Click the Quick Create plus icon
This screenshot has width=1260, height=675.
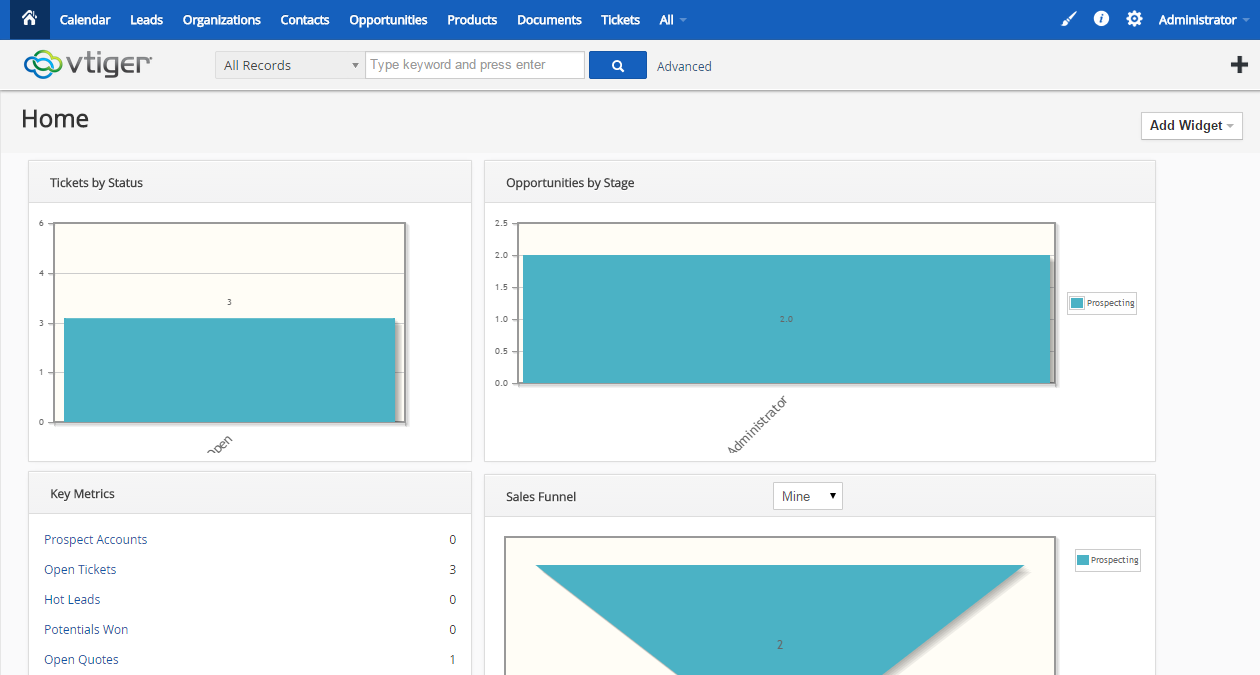[x=1239, y=65]
